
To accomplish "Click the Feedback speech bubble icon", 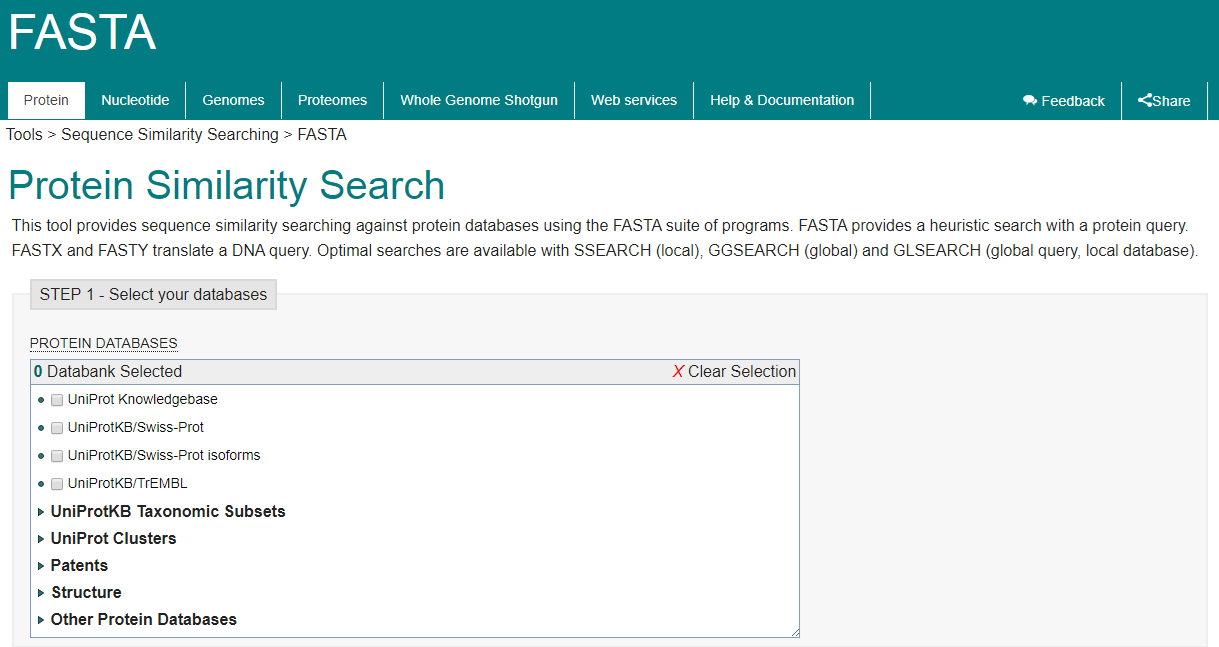I will 1030,101.
